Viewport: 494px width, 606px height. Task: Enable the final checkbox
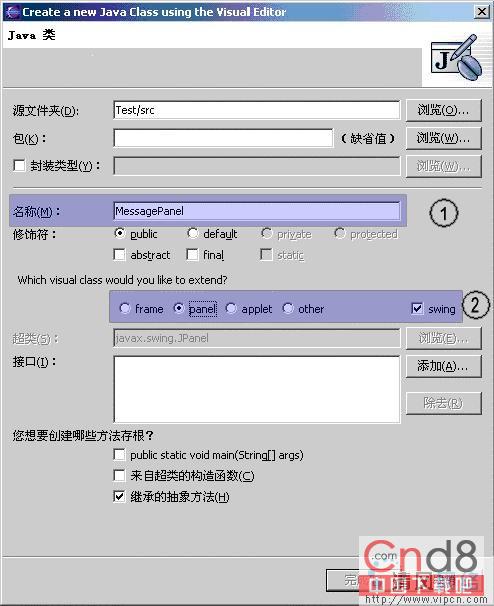pos(192,255)
